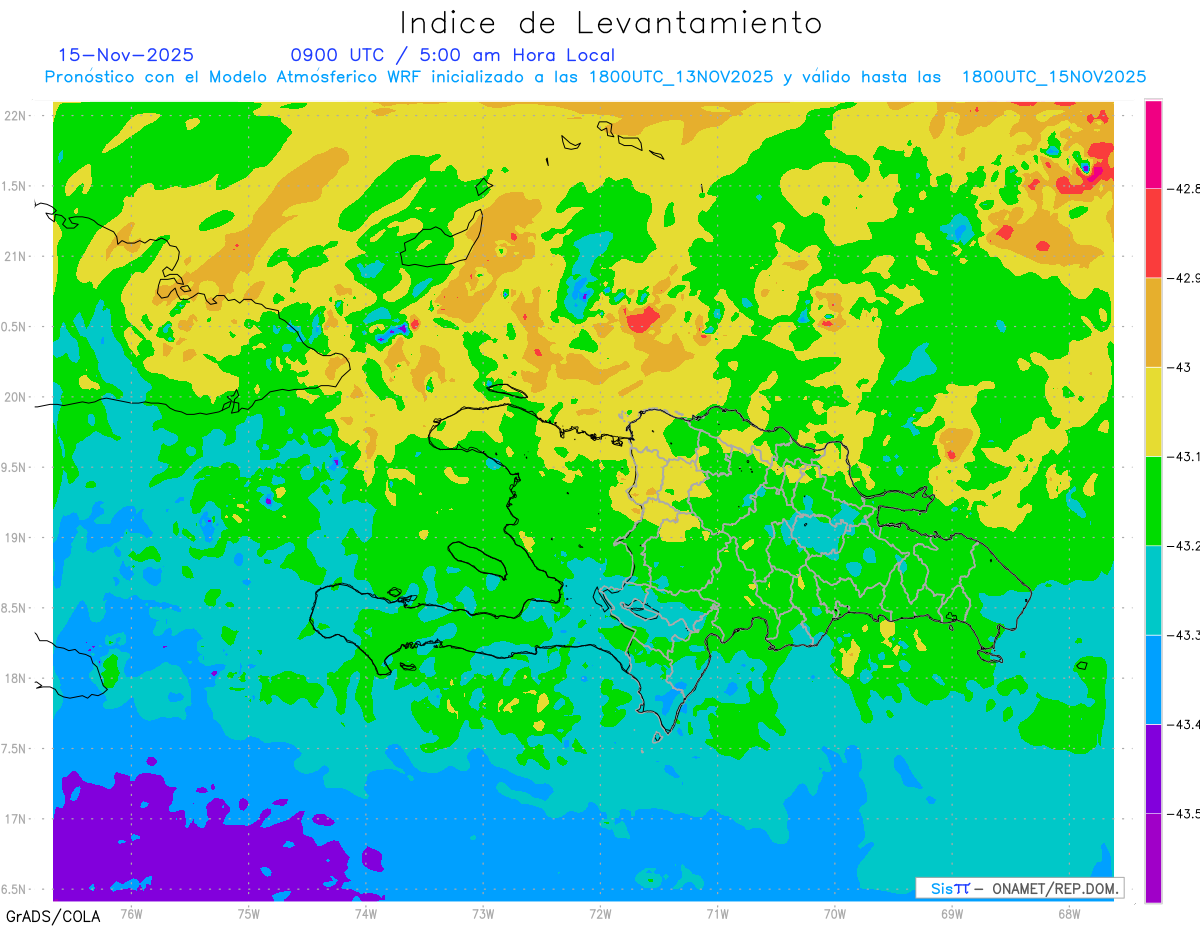Image resolution: width=1200 pixels, height=927 pixels.
Task: Select the date label '15-Nov-2025'
Action: (x=126, y=55)
